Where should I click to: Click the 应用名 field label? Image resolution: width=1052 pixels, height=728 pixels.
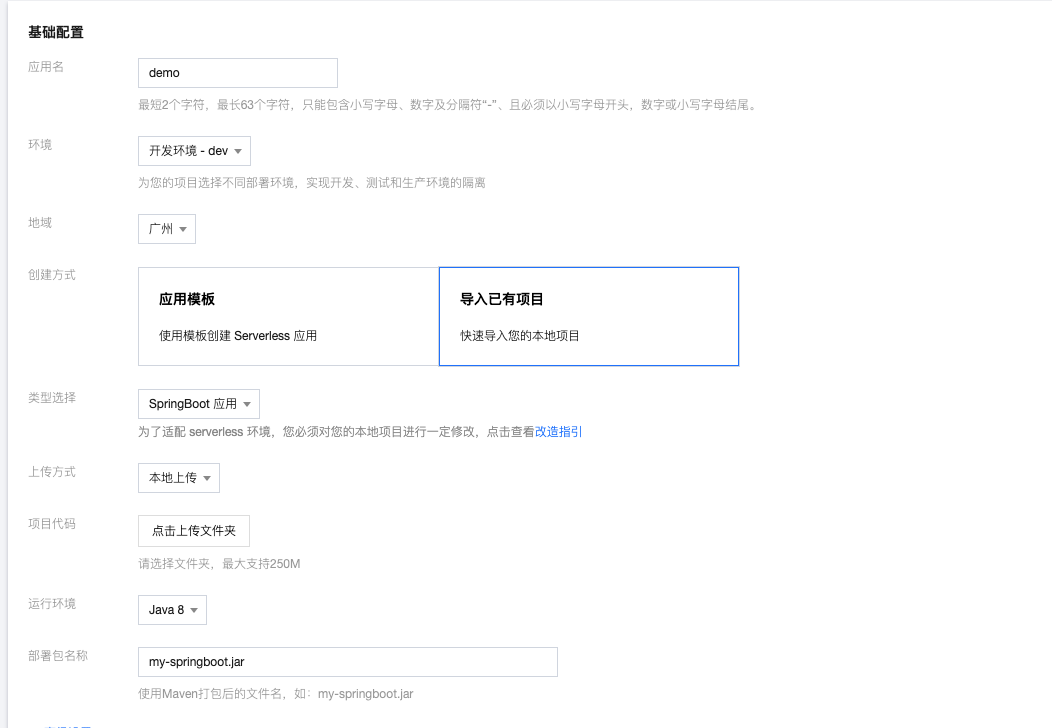(46, 66)
